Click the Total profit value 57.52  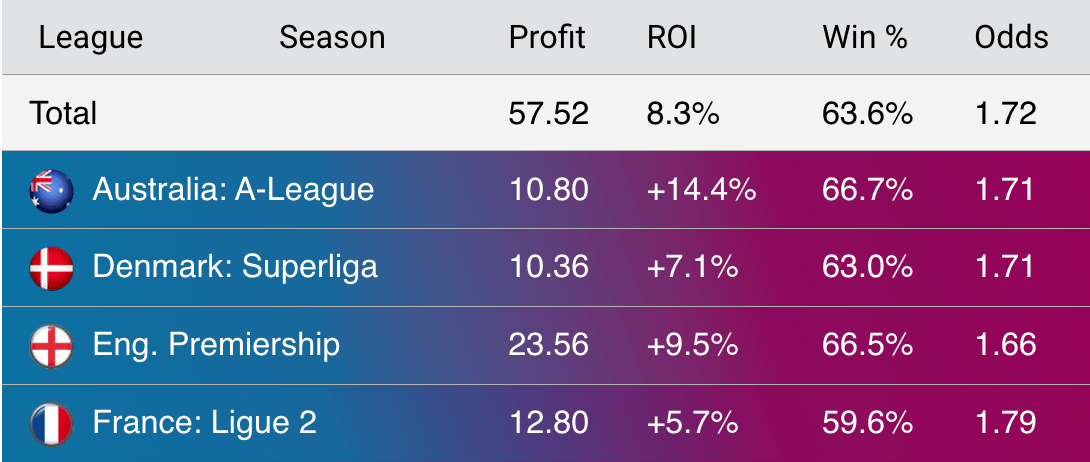pos(548,113)
